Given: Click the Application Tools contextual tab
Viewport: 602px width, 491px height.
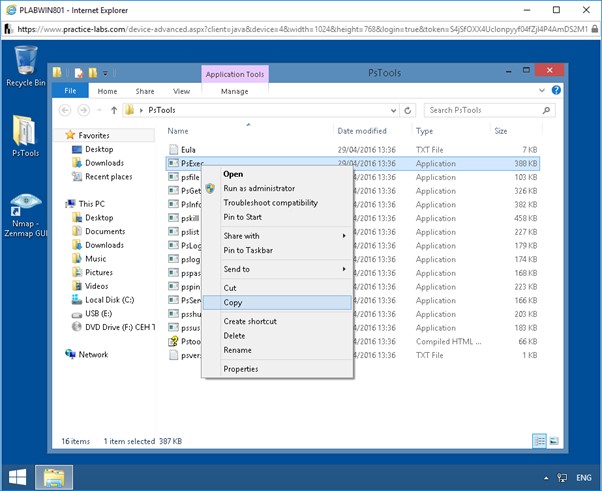Looking at the screenshot, I should click(235, 74).
